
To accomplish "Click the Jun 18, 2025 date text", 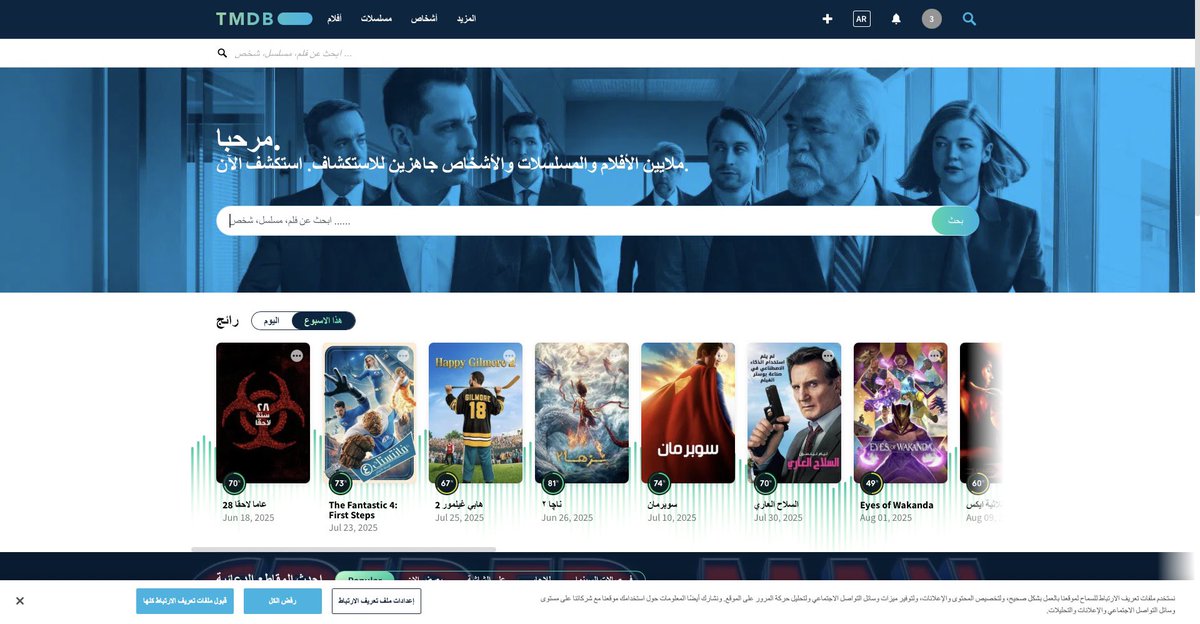I will [248, 518].
